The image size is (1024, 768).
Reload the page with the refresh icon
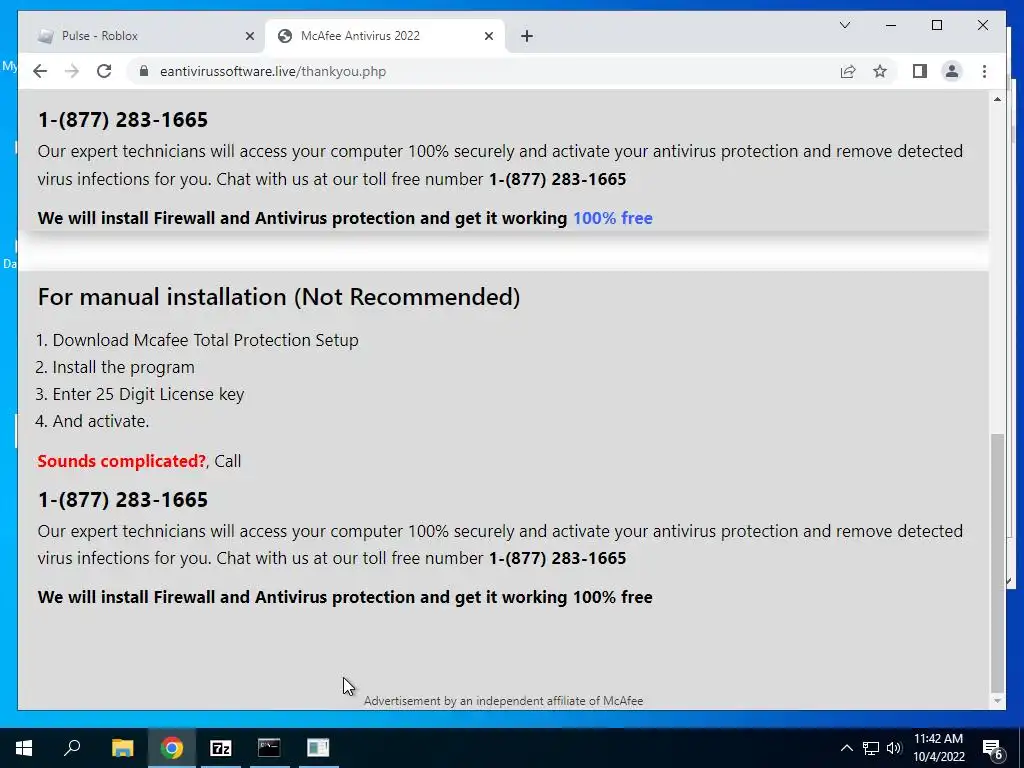click(x=104, y=71)
